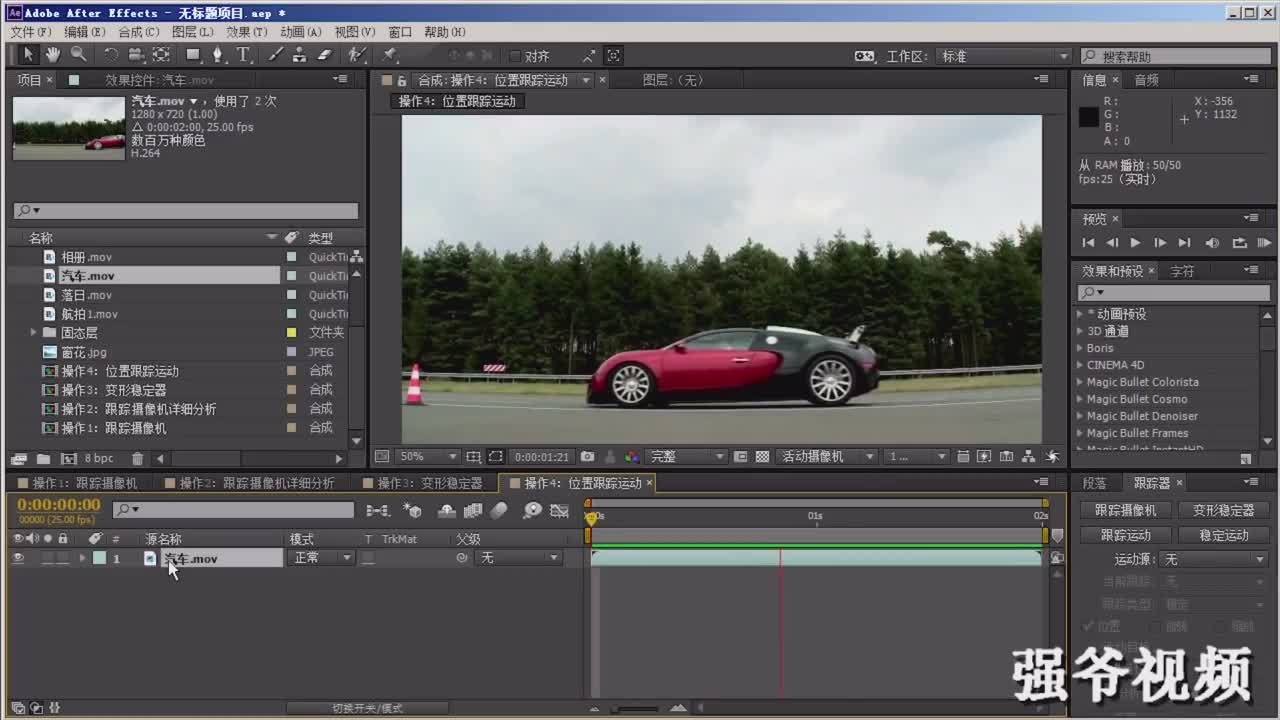1280x720 pixels.
Task: Select the Pan Behind anchor point tool
Action: click(x=161, y=55)
